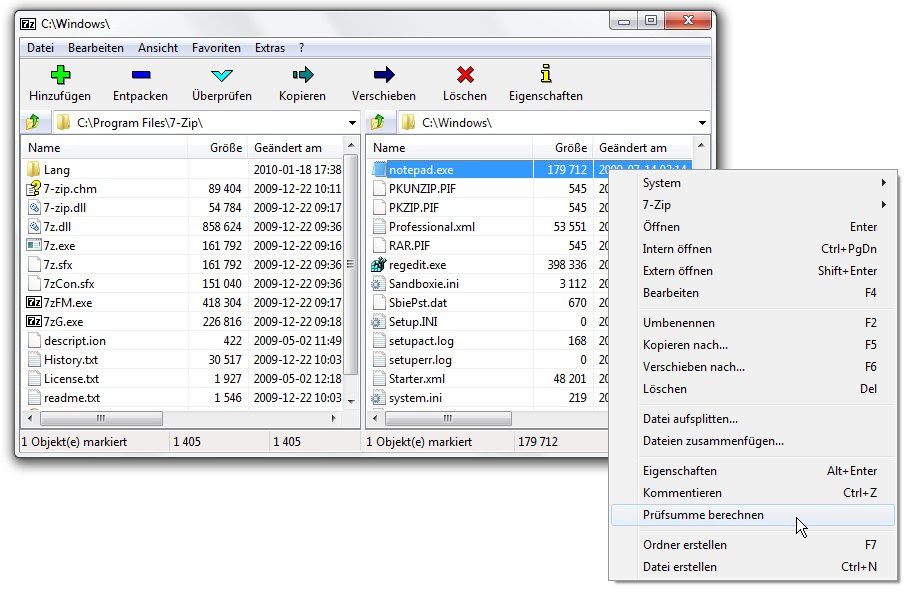The image size is (916, 599).
Task: Click the Eigenschaften info icon
Action: tap(546, 74)
